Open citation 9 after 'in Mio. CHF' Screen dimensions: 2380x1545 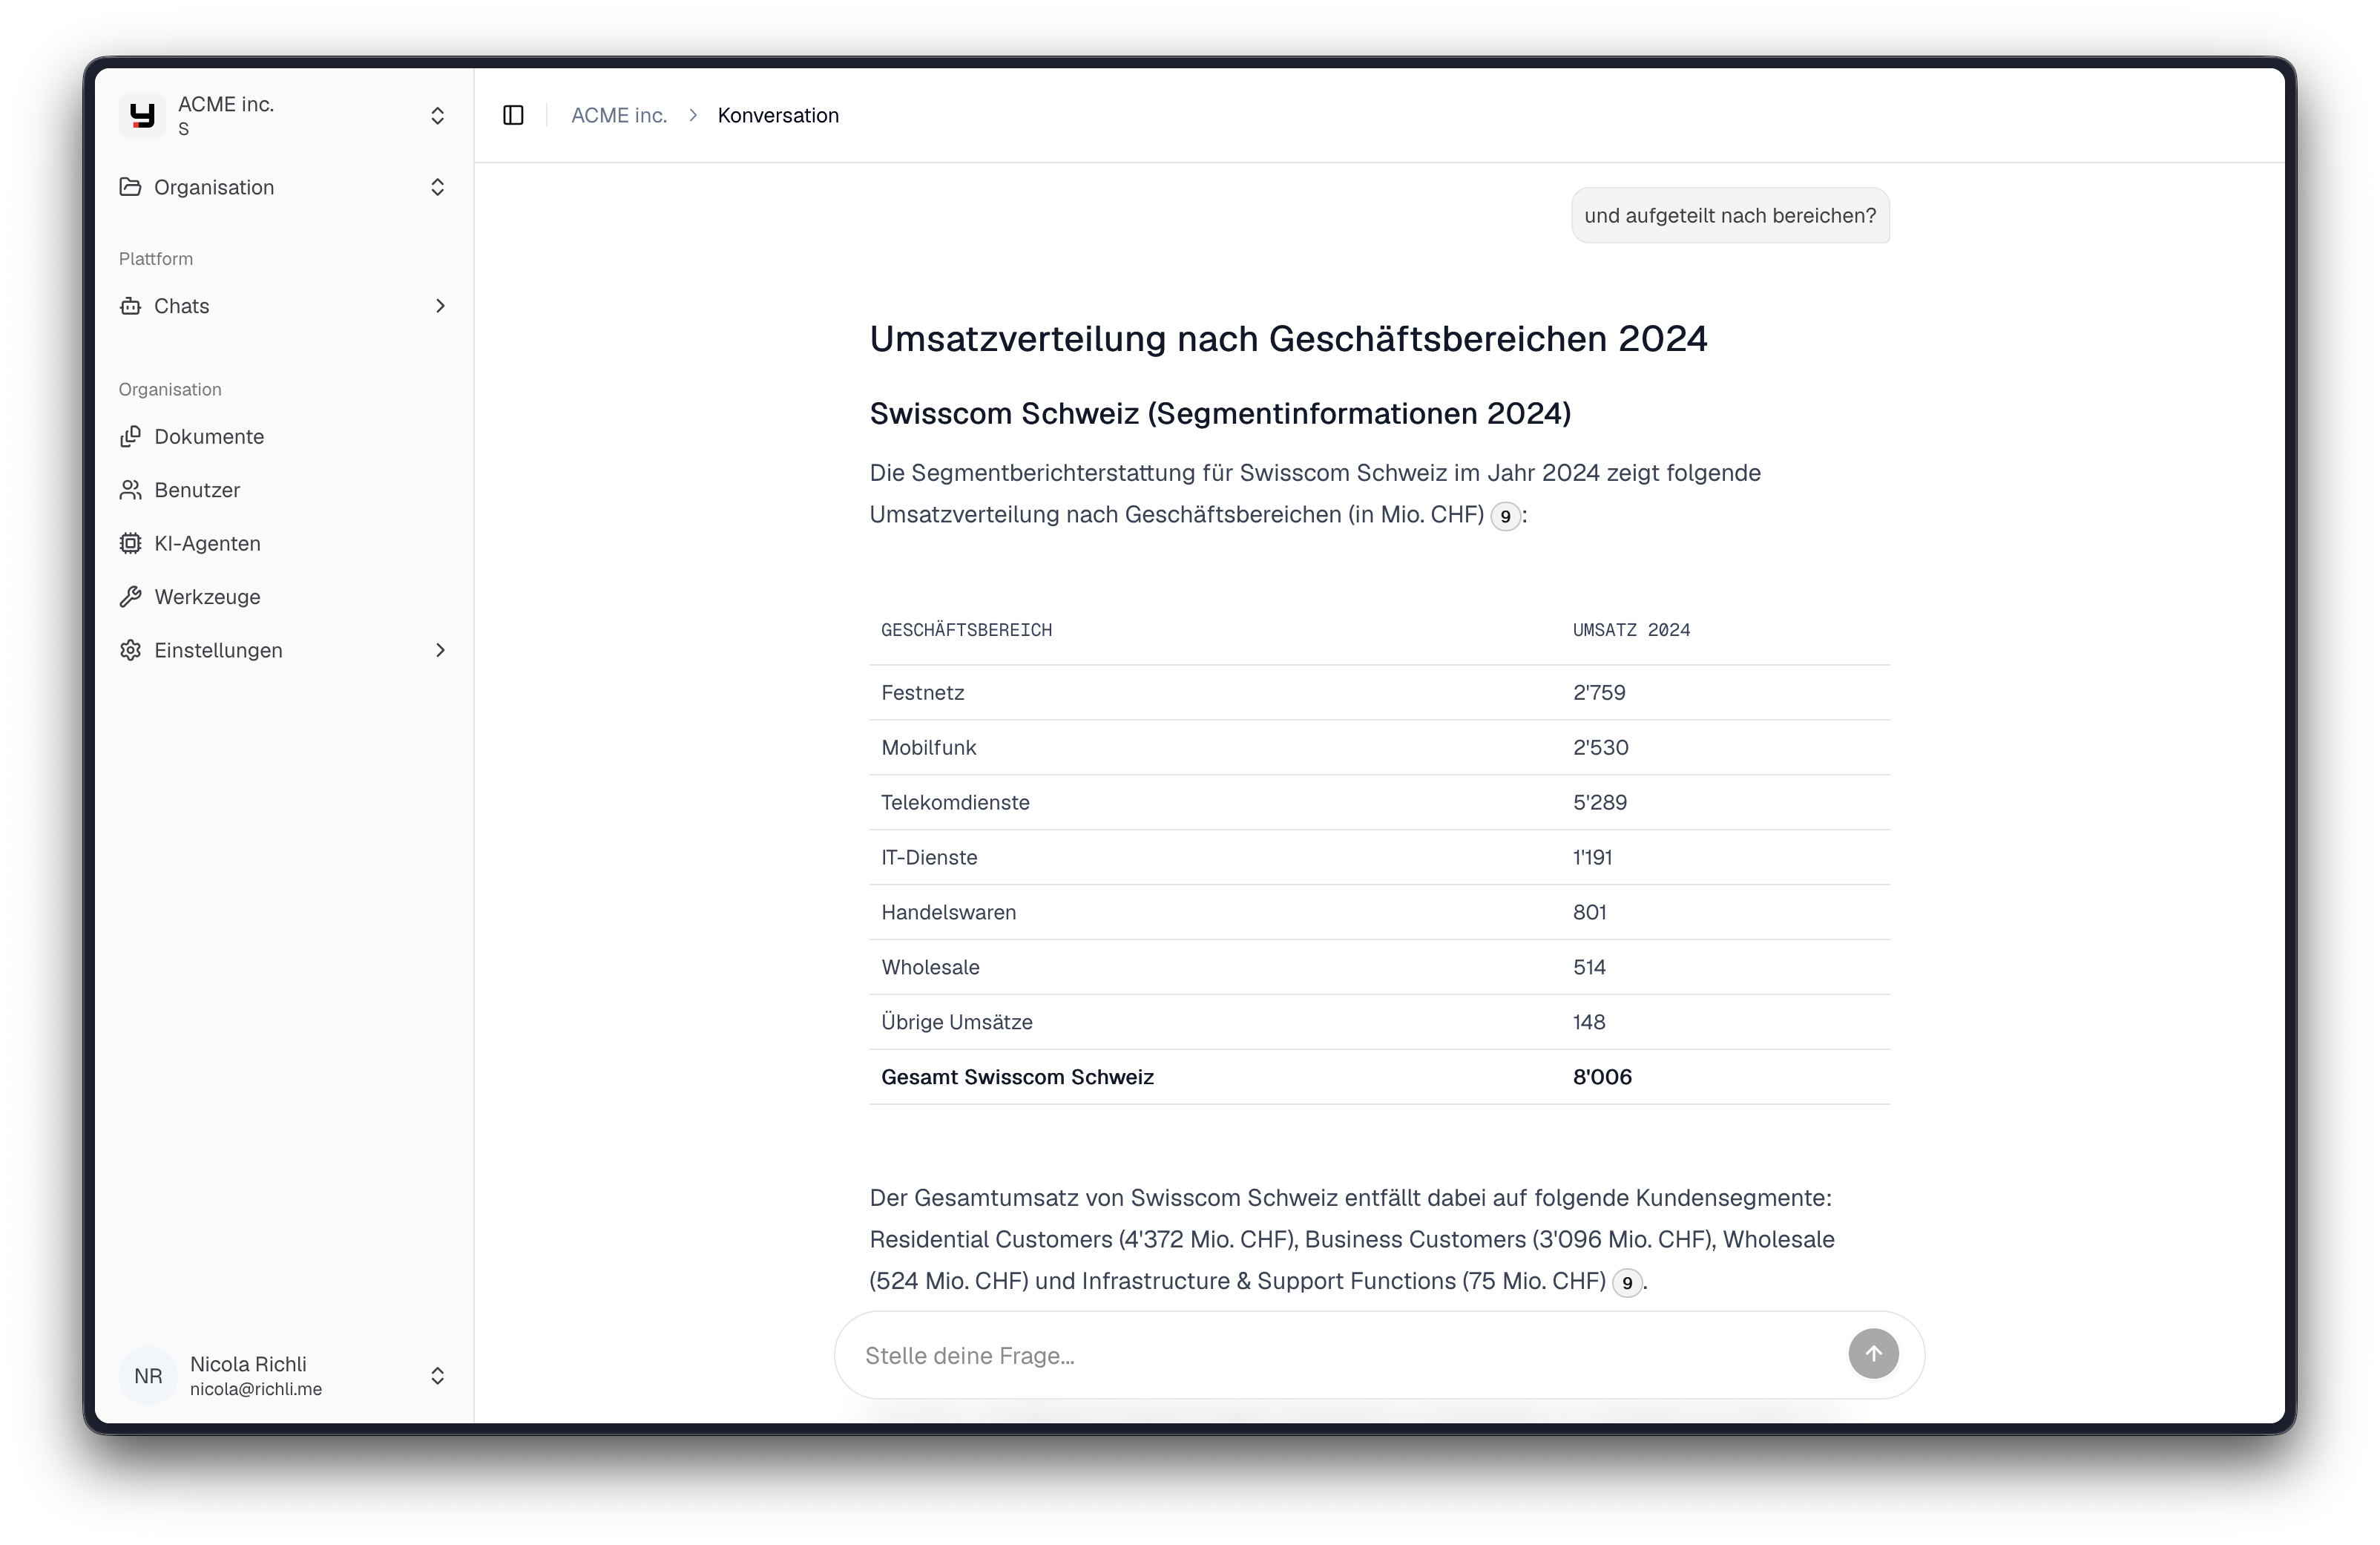[x=1505, y=517]
